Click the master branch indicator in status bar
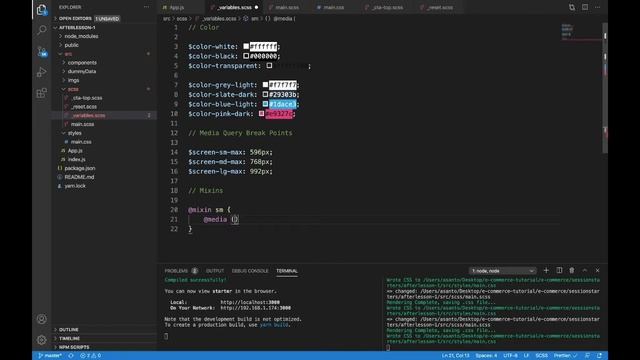The height and width of the screenshot is (360, 640). (x=50, y=356)
